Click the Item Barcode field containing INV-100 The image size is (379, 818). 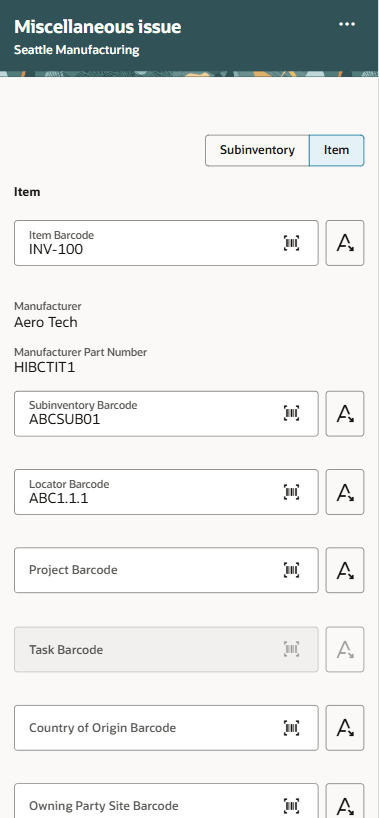166,243
